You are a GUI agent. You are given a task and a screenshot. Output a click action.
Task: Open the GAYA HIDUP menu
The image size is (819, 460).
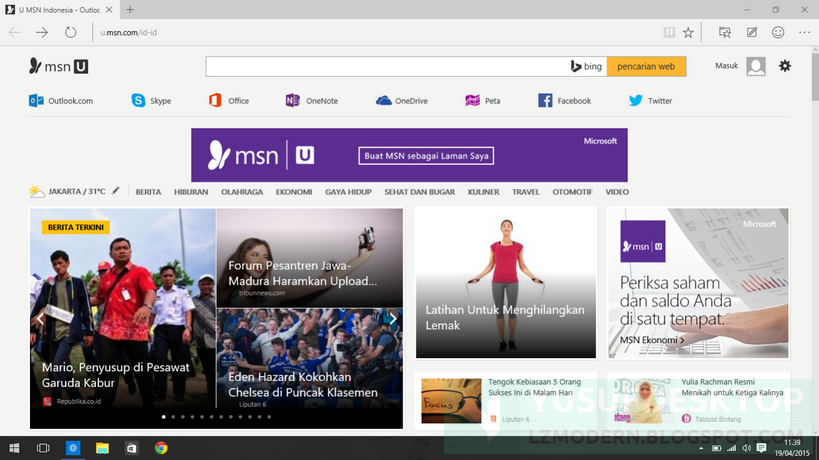(x=348, y=192)
